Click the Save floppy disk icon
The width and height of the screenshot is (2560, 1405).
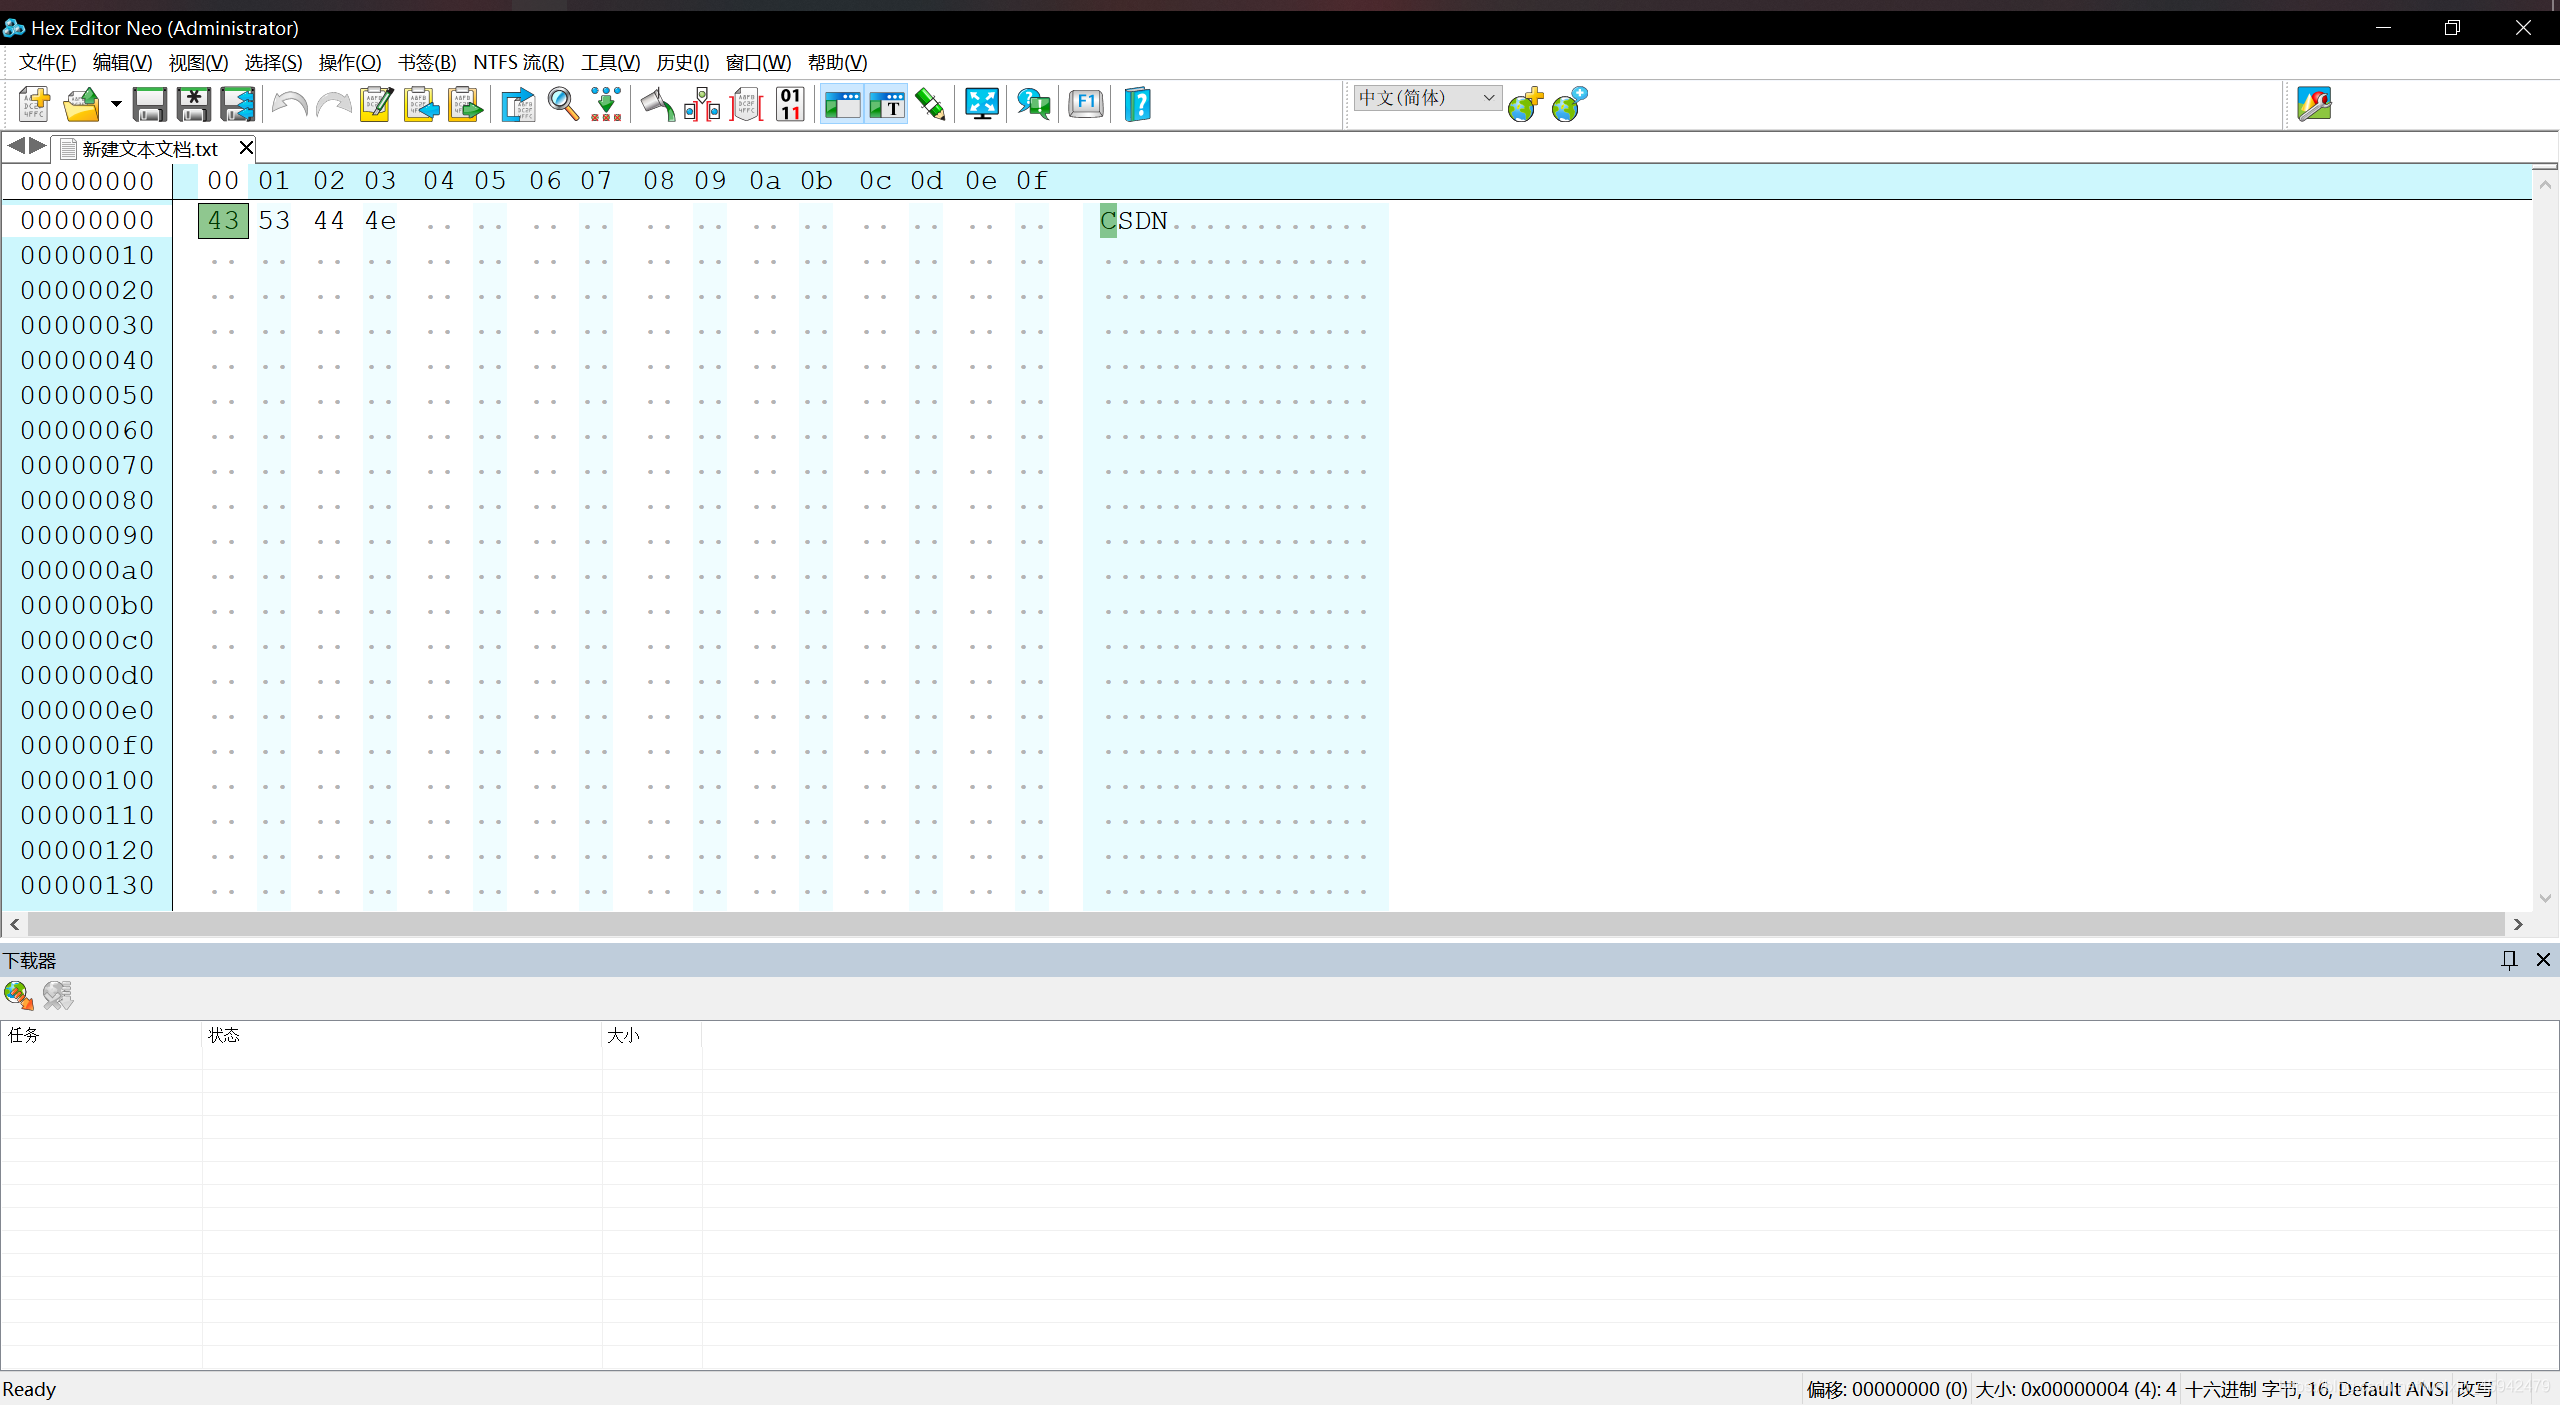point(150,104)
